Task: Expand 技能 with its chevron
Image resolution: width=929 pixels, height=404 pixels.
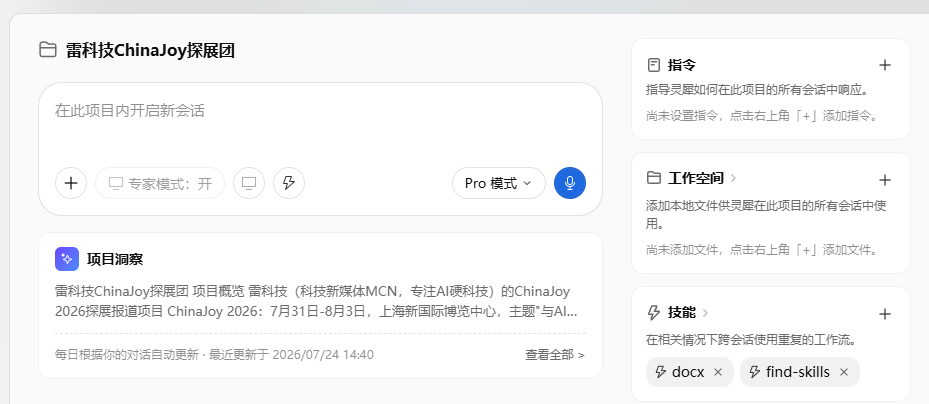Action: pyautogui.click(x=706, y=312)
